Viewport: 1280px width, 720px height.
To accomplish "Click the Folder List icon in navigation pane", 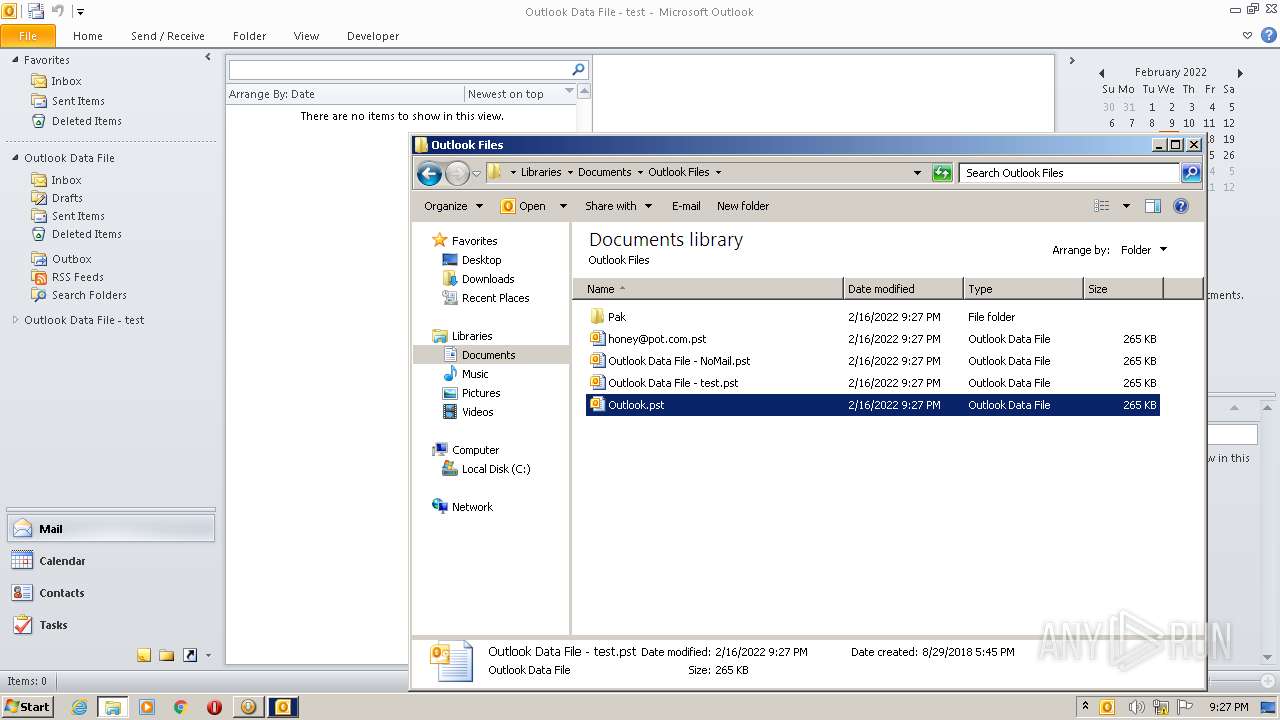I will pyautogui.click(x=166, y=656).
